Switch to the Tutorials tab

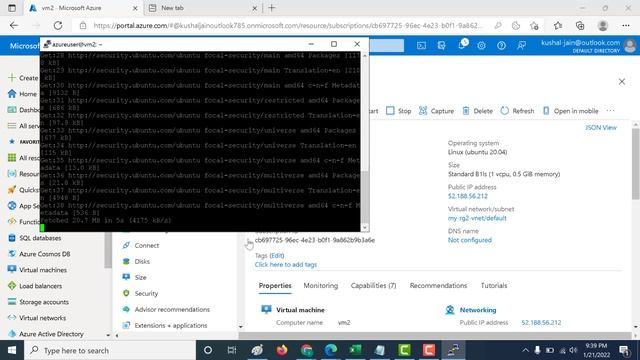click(494, 285)
